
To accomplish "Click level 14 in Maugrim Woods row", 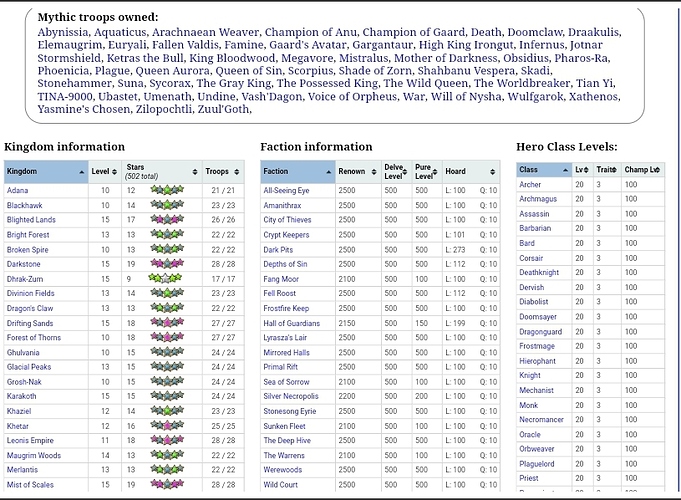I will coord(105,455).
